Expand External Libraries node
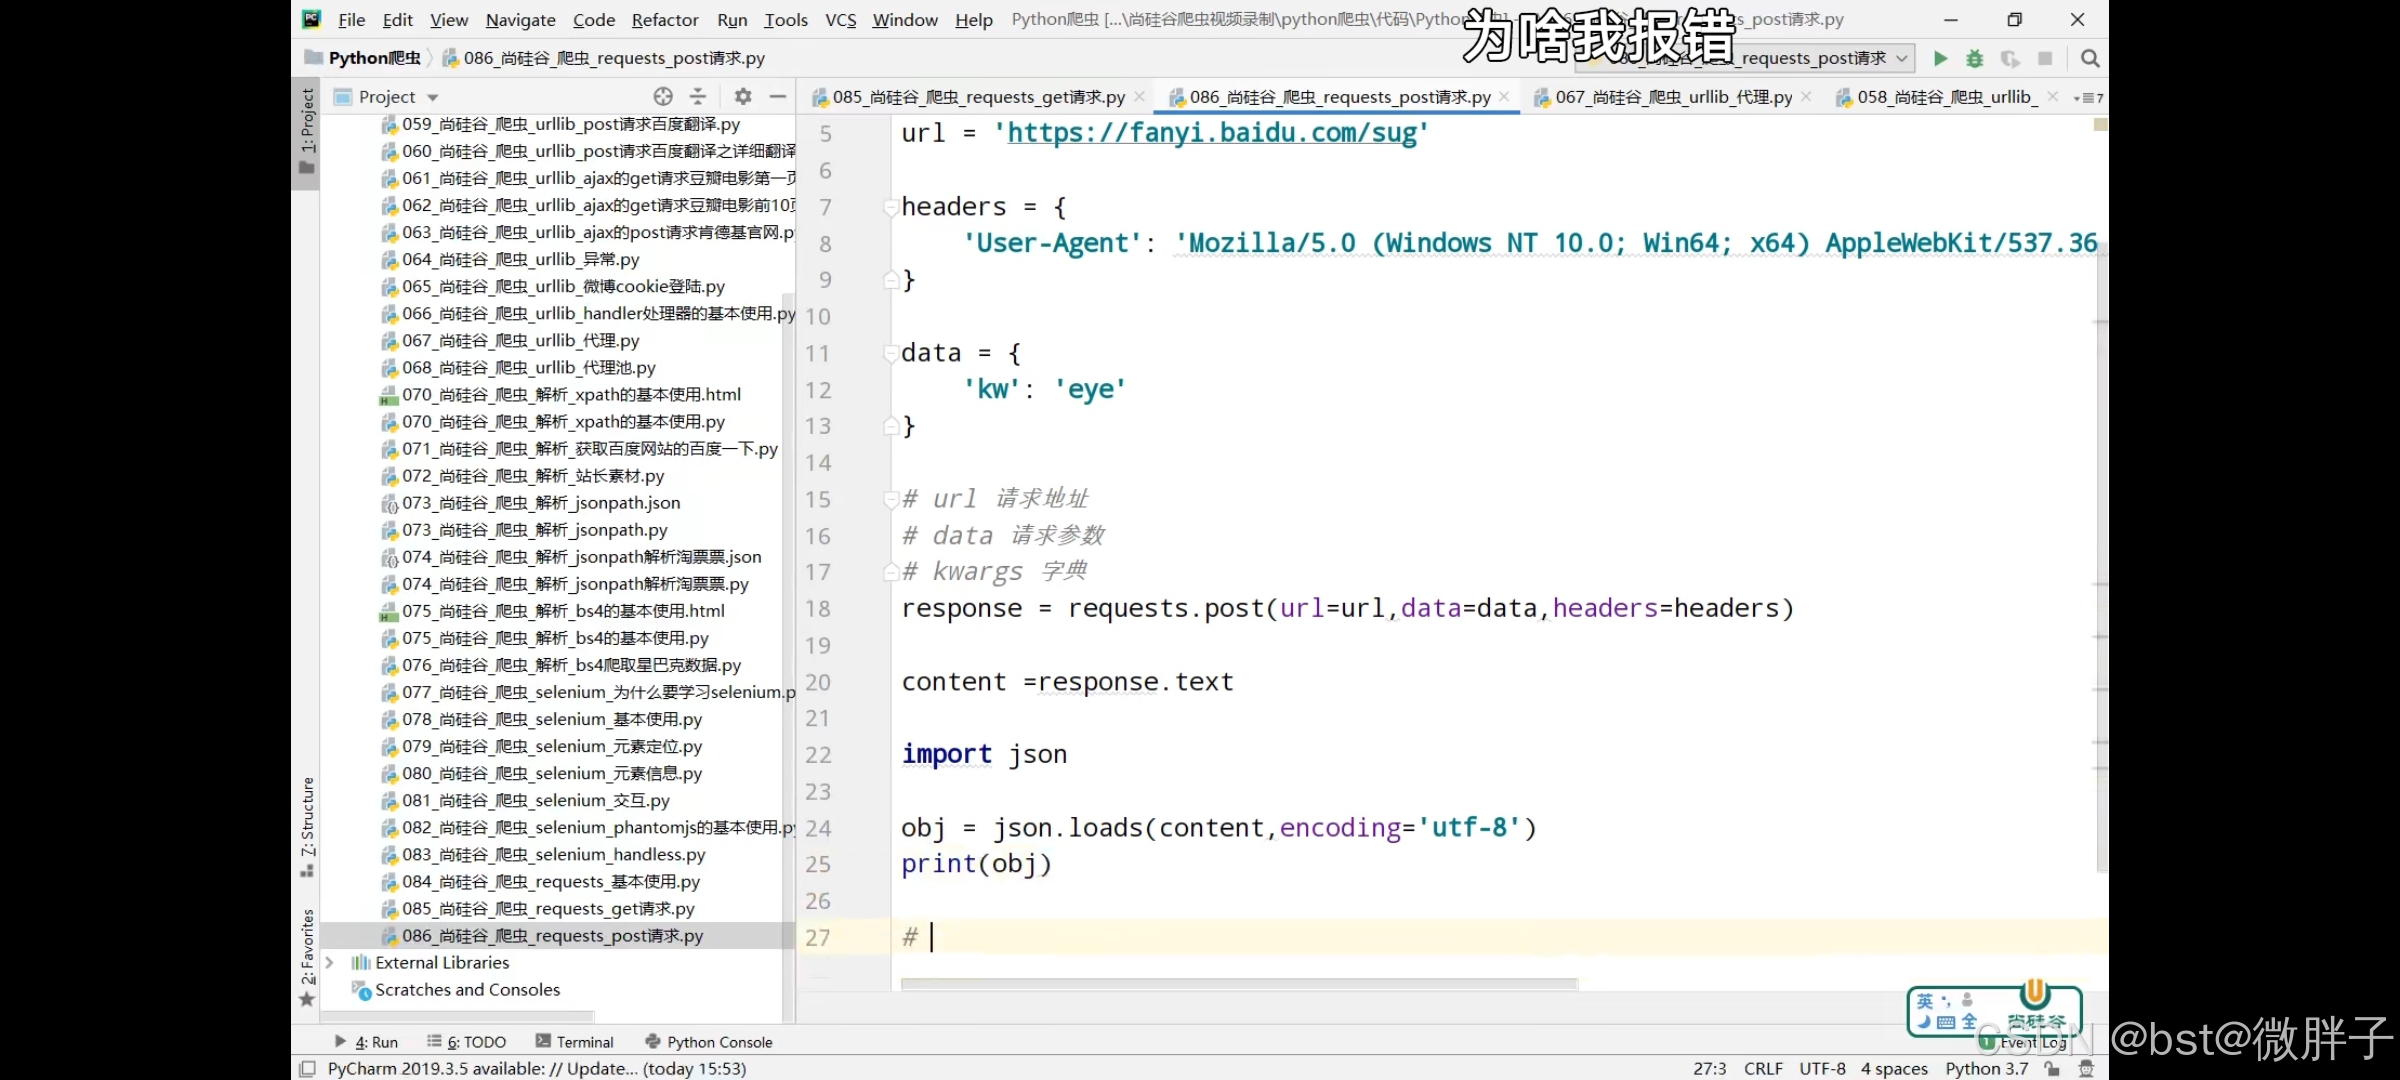This screenshot has height=1080, width=2400. pos(329,963)
